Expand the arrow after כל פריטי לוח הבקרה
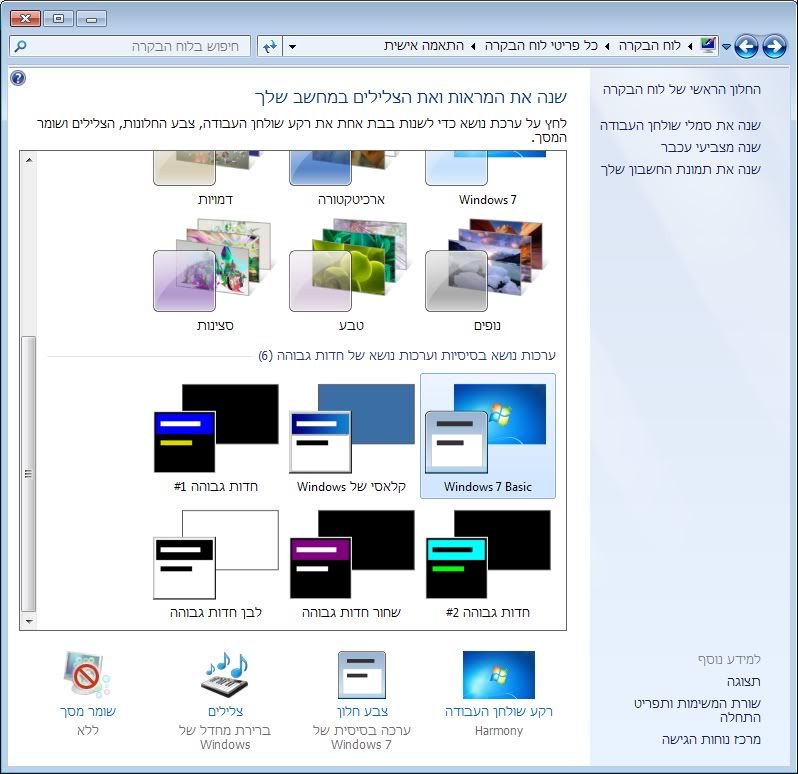Screen dimensions: 798x774 tap(473, 46)
